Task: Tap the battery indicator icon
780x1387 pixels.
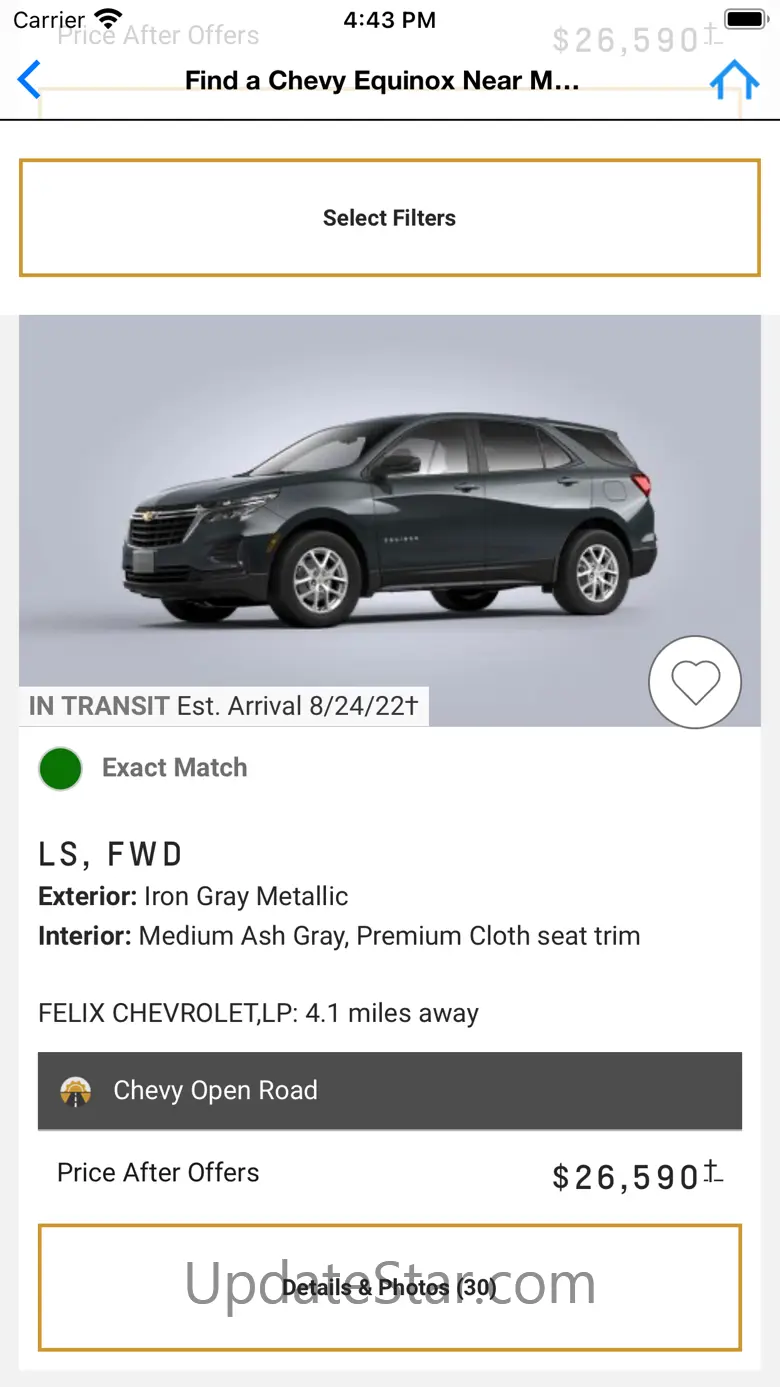Action: [745, 19]
